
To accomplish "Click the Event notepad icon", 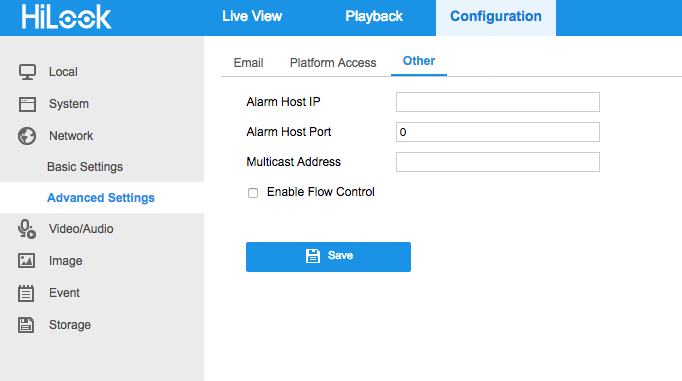I will click(26, 293).
